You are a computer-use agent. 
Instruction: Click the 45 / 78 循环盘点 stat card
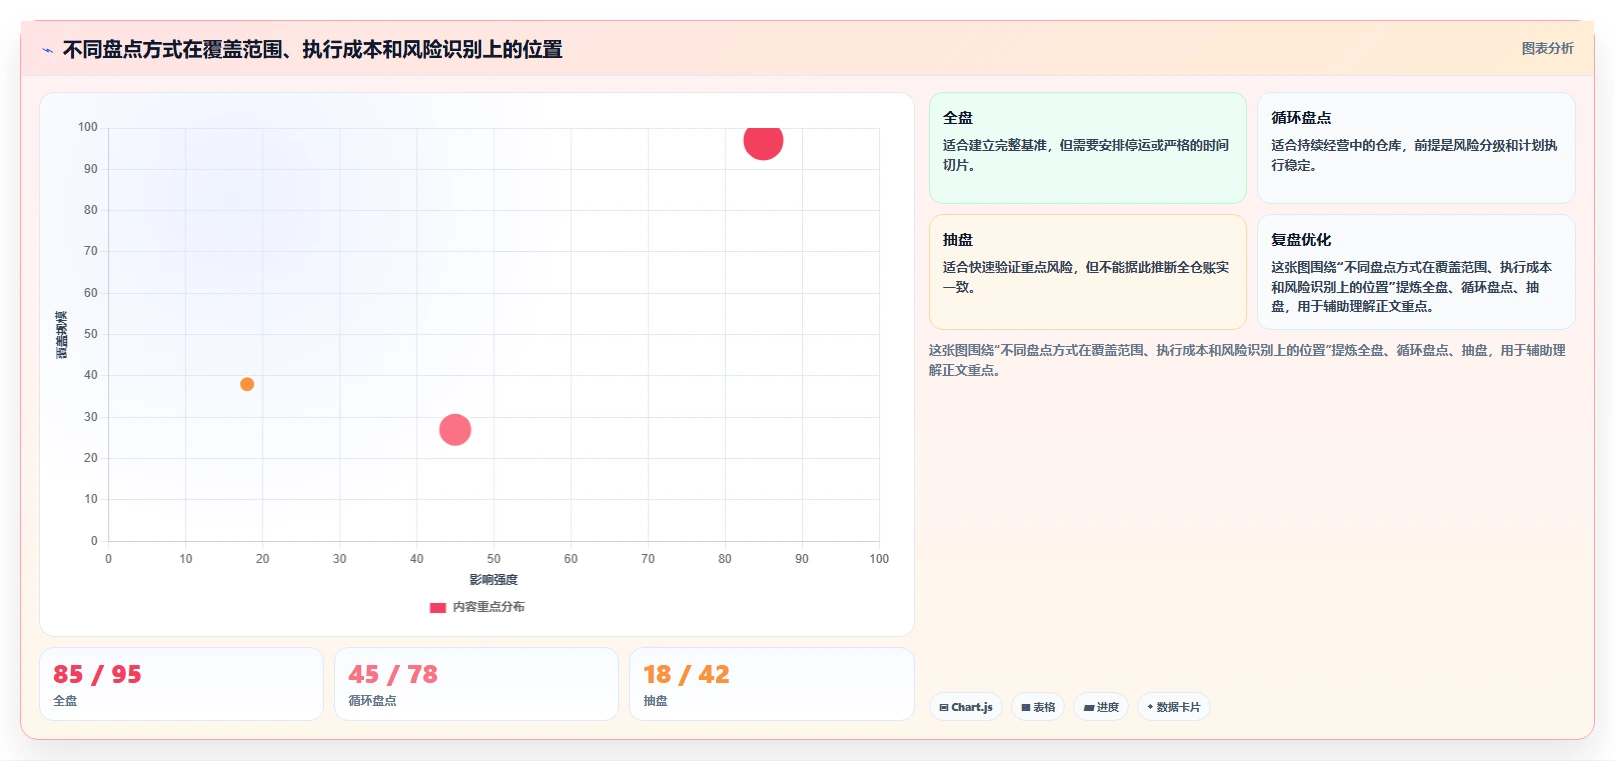point(476,684)
